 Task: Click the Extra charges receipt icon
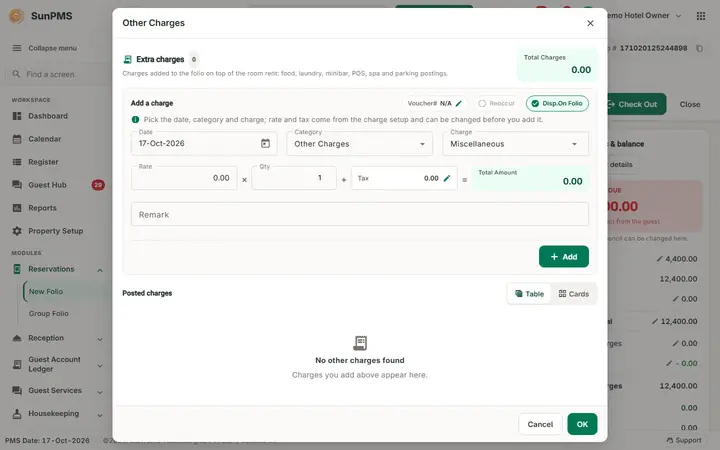(x=128, y=59)
